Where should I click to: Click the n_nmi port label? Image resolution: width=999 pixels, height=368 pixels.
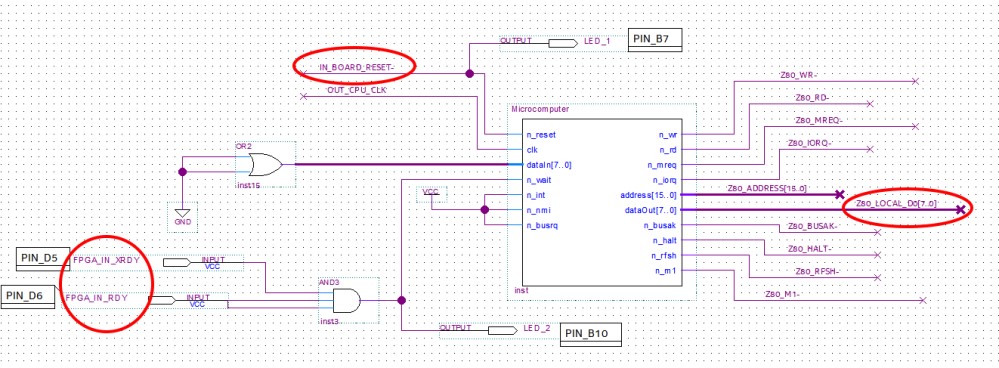click(x=538, y=210)
